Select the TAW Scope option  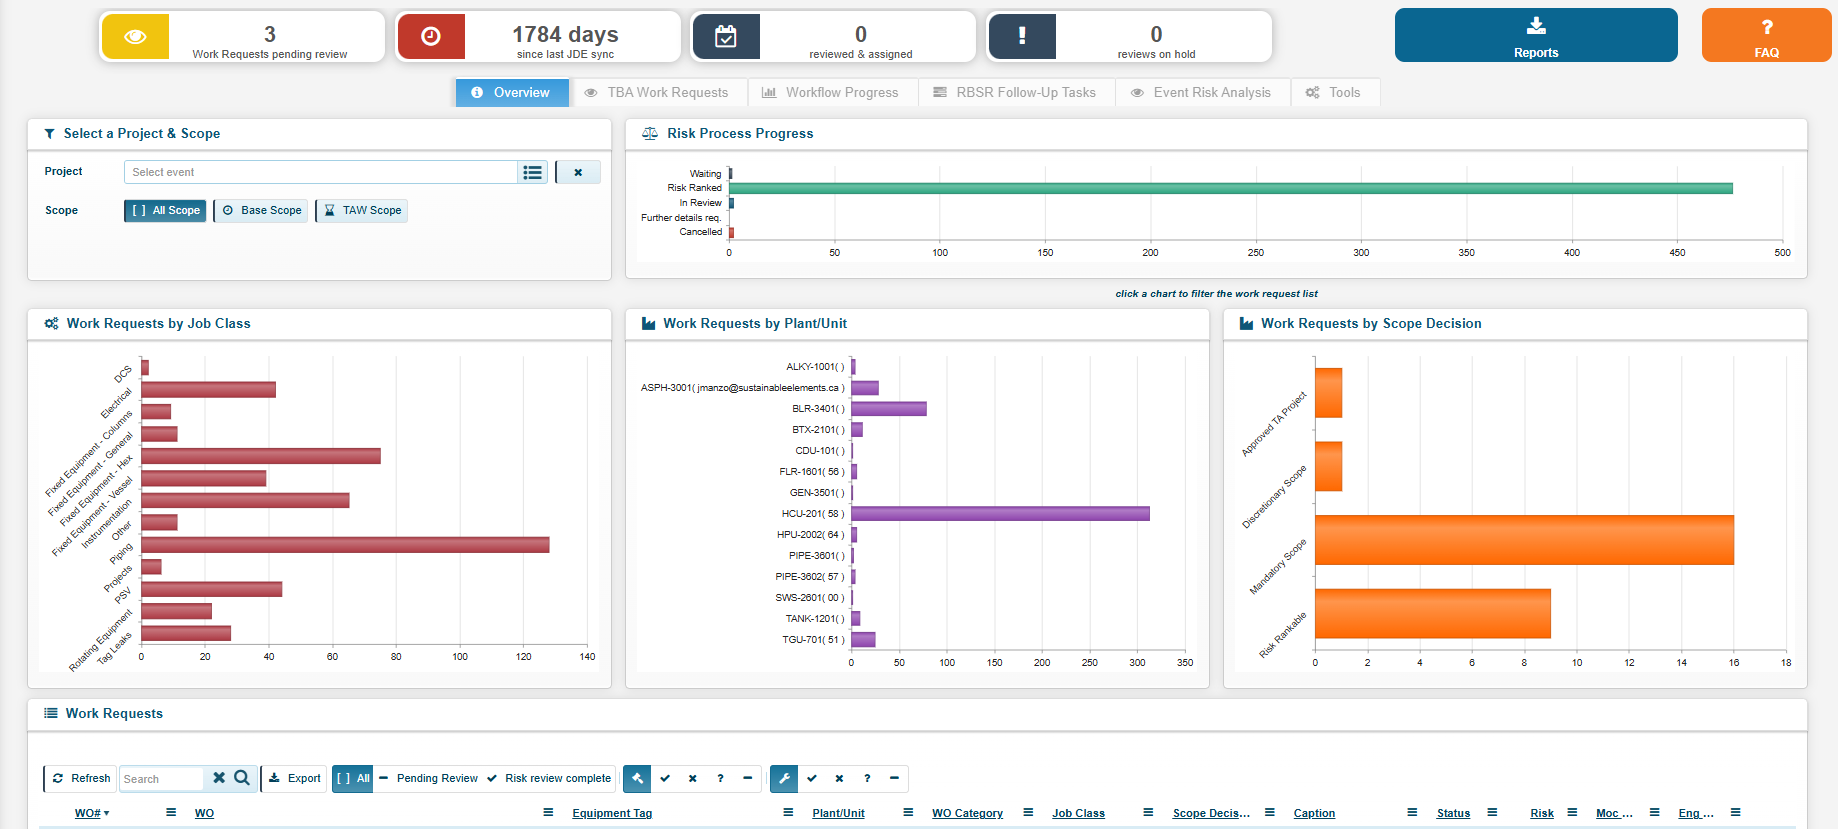pyautogui.click(x=362, y=211)
